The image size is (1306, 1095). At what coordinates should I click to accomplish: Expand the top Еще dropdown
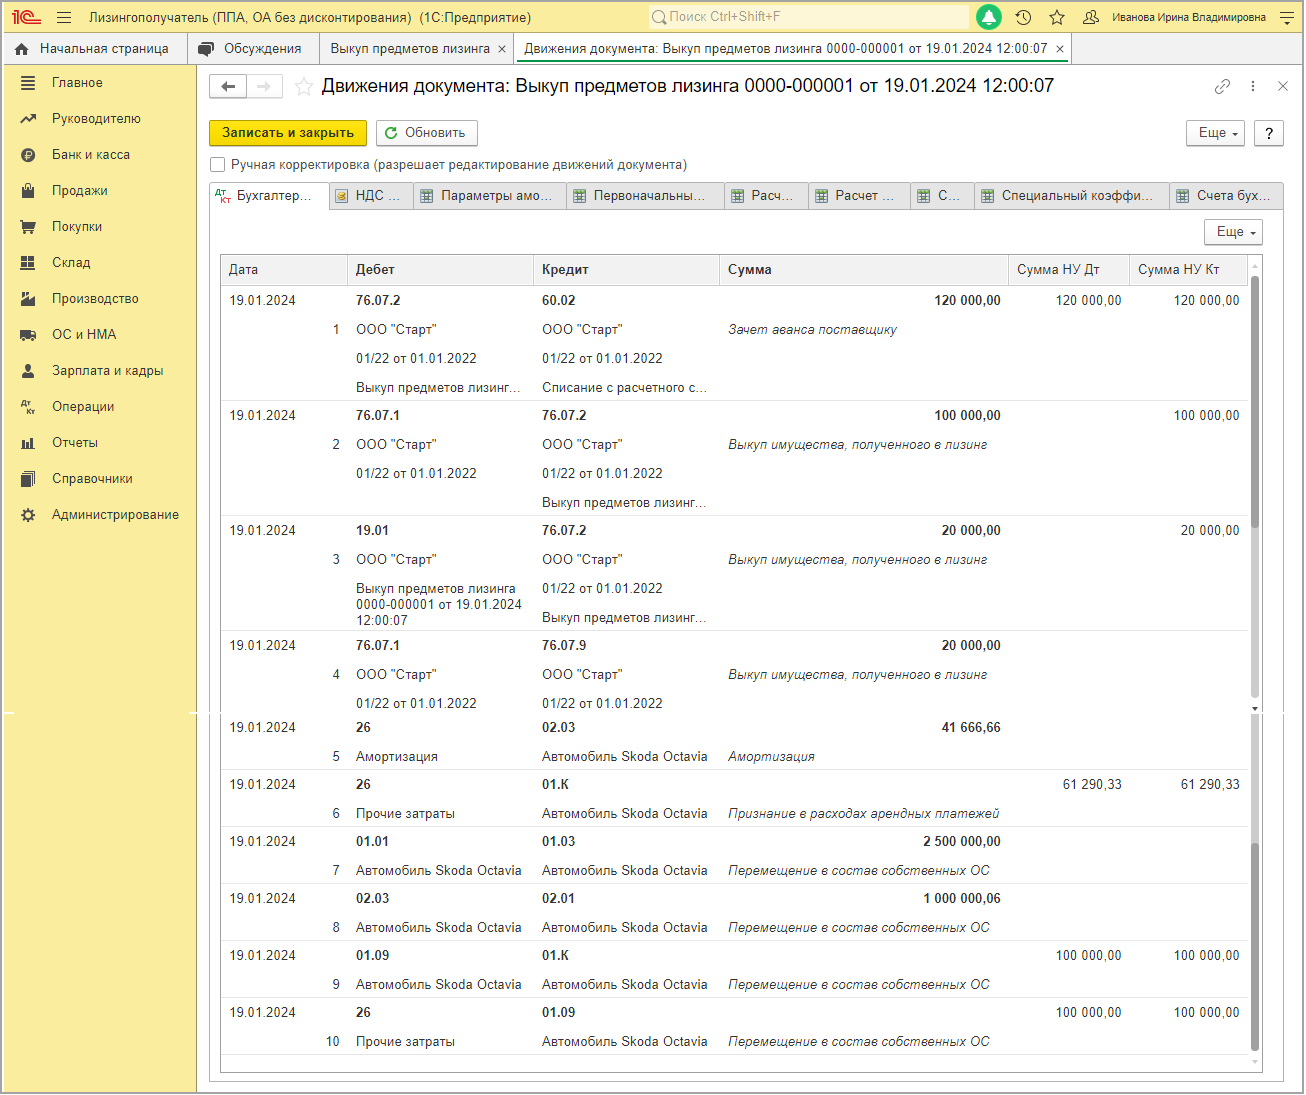(1216, 133)
